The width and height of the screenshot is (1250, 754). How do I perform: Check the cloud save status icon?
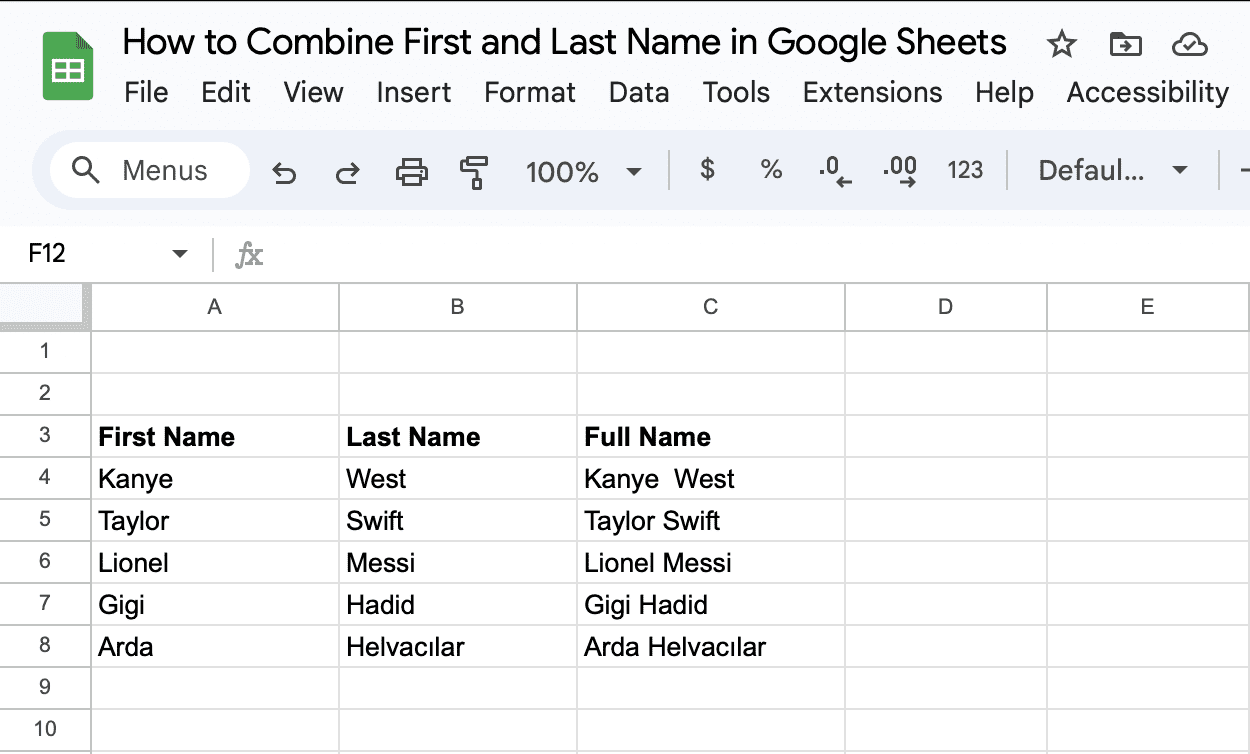click(x=1189, y=44)
